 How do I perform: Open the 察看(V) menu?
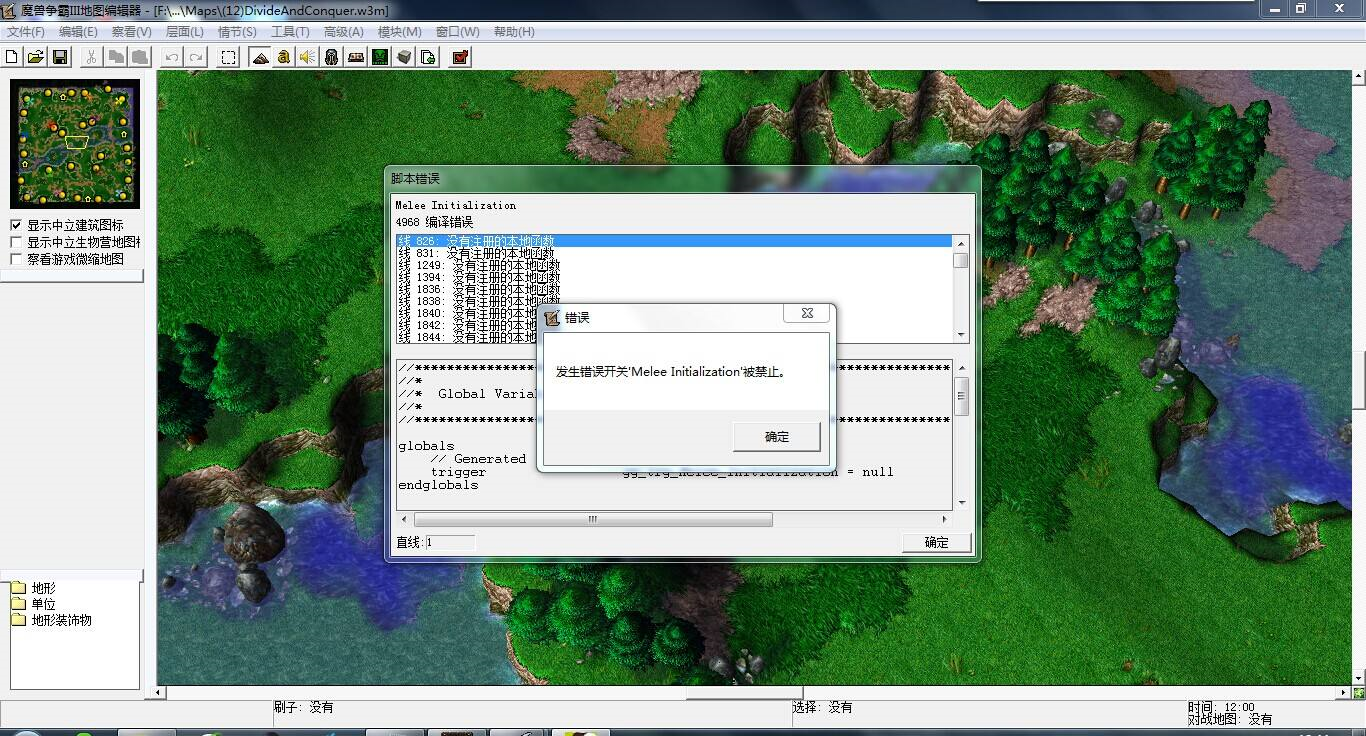tap(132, 32)
